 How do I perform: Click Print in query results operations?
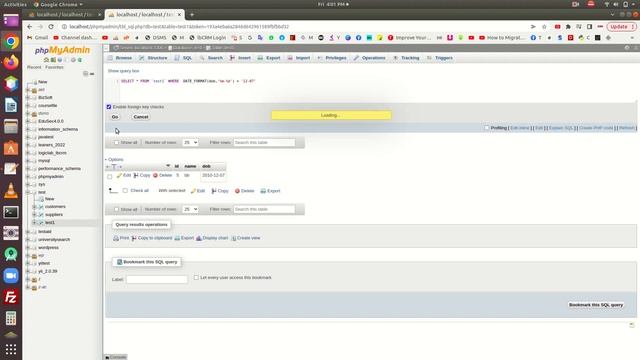coord(121,238)
